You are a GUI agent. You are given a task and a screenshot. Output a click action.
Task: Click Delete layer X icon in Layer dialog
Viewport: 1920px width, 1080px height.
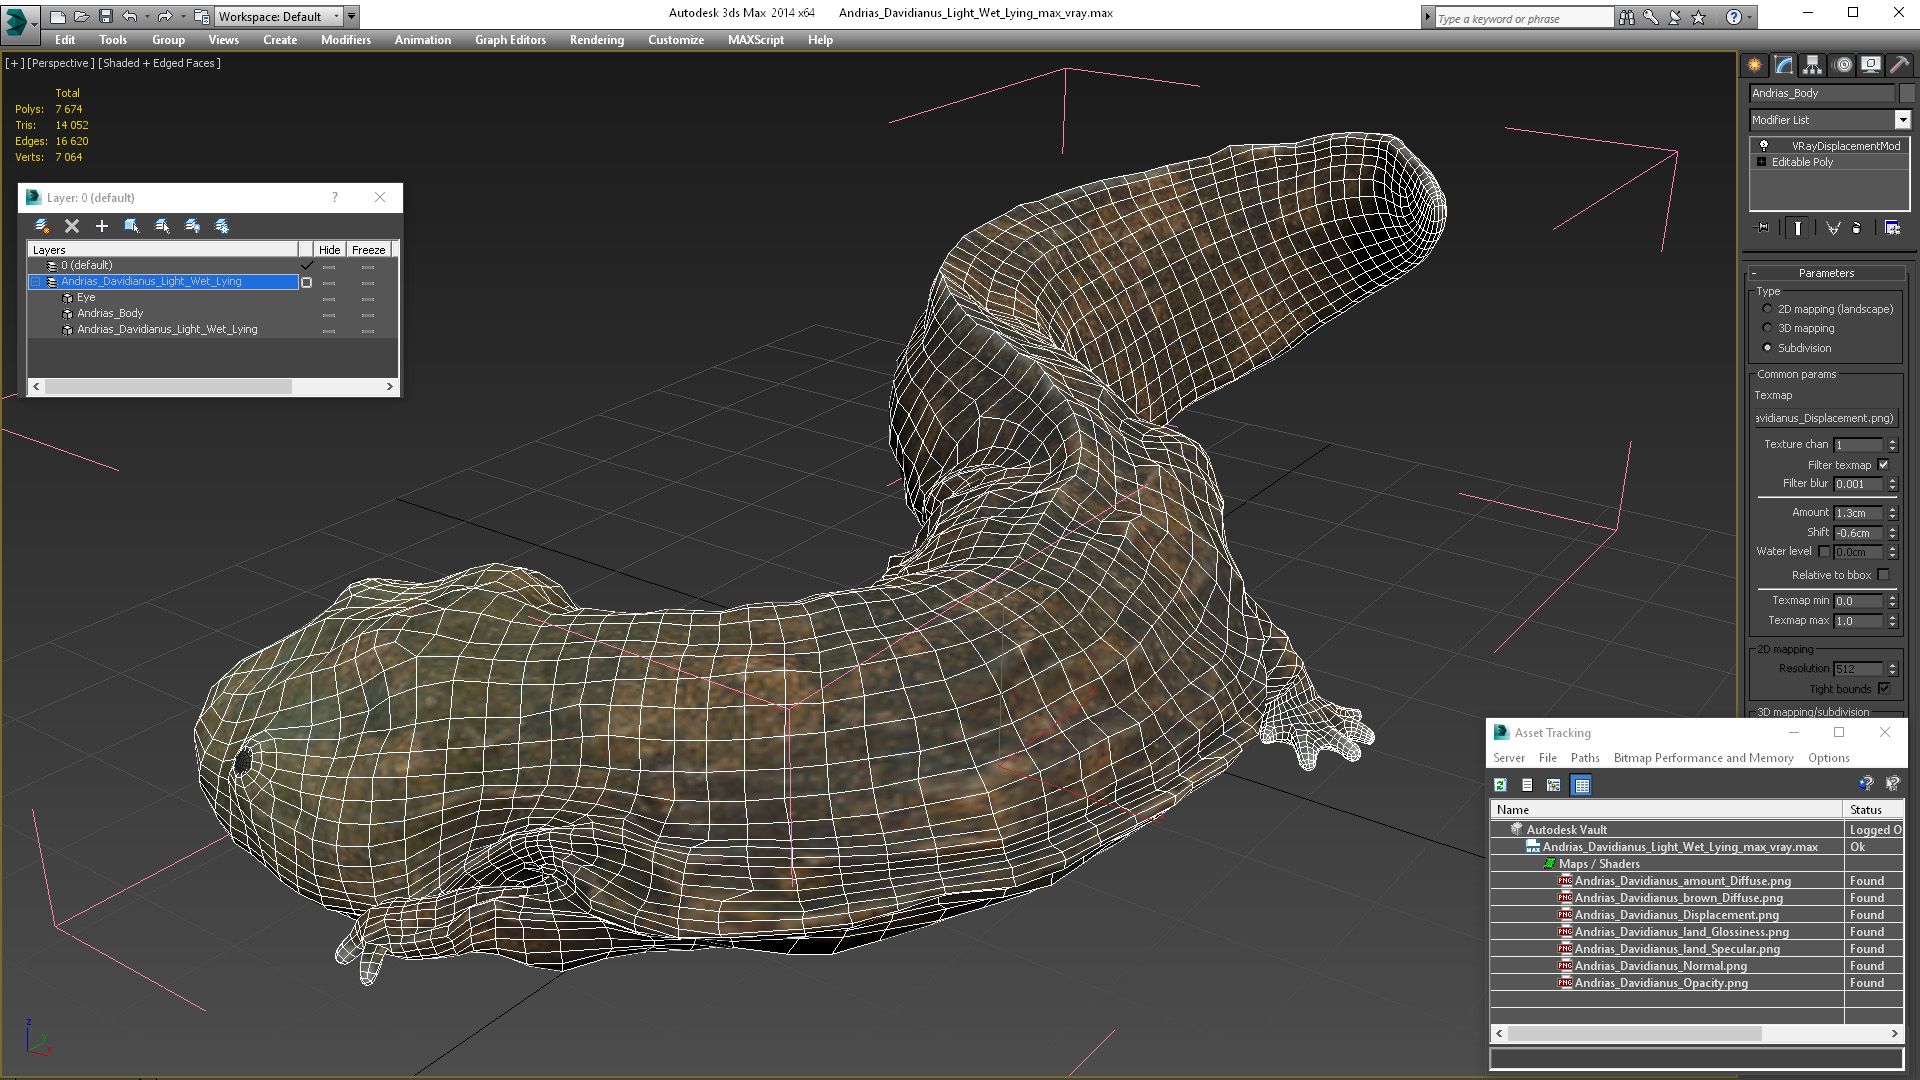pyautogui.click(x=72, y=226)
